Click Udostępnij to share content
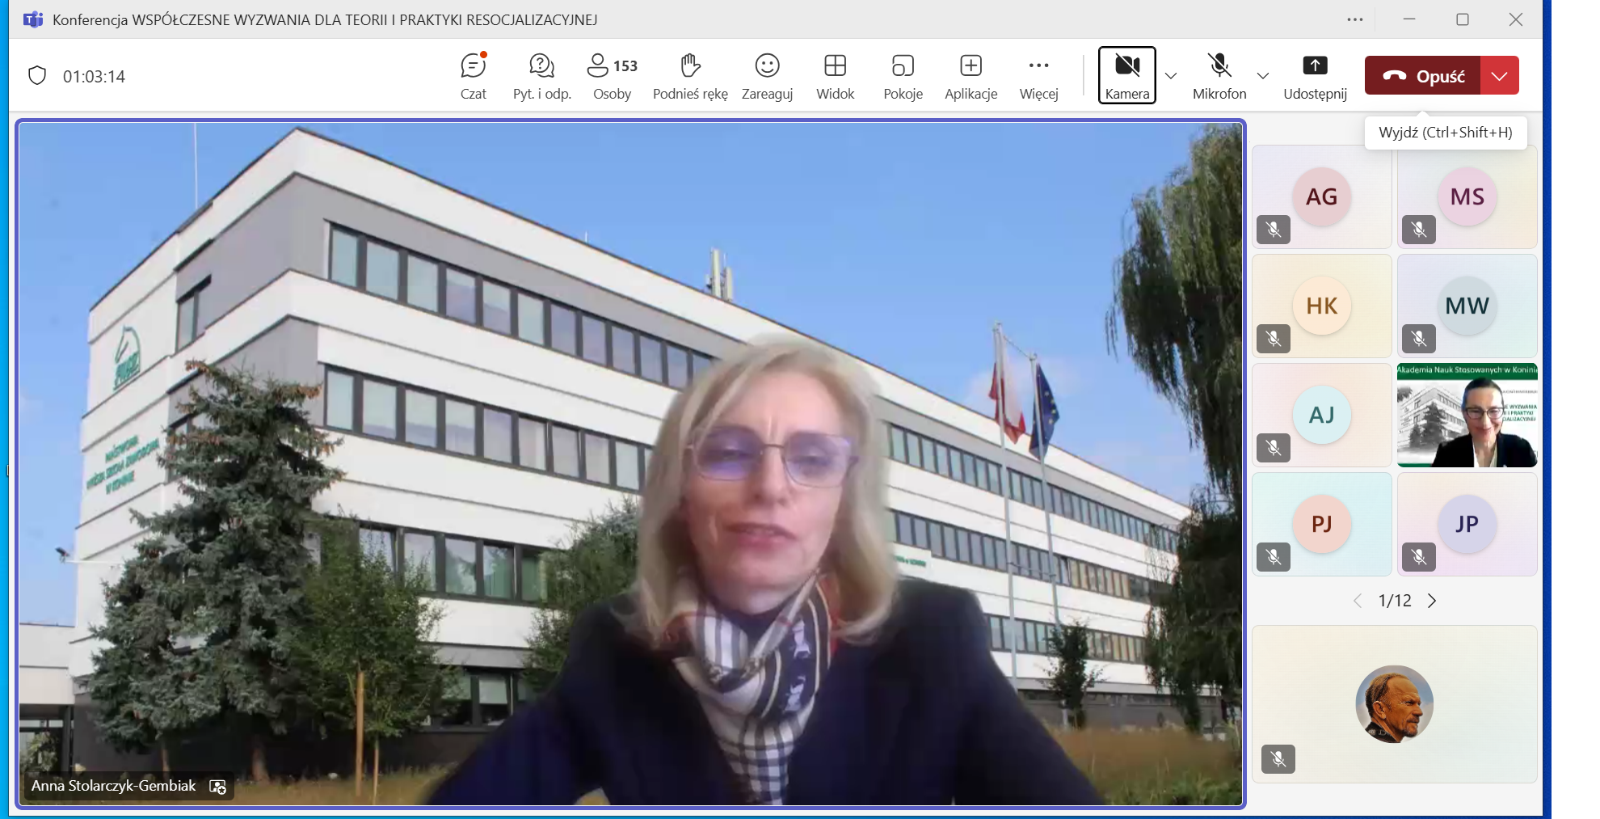The height and width of the screenshot is (819, 1600). point(1315,76)
